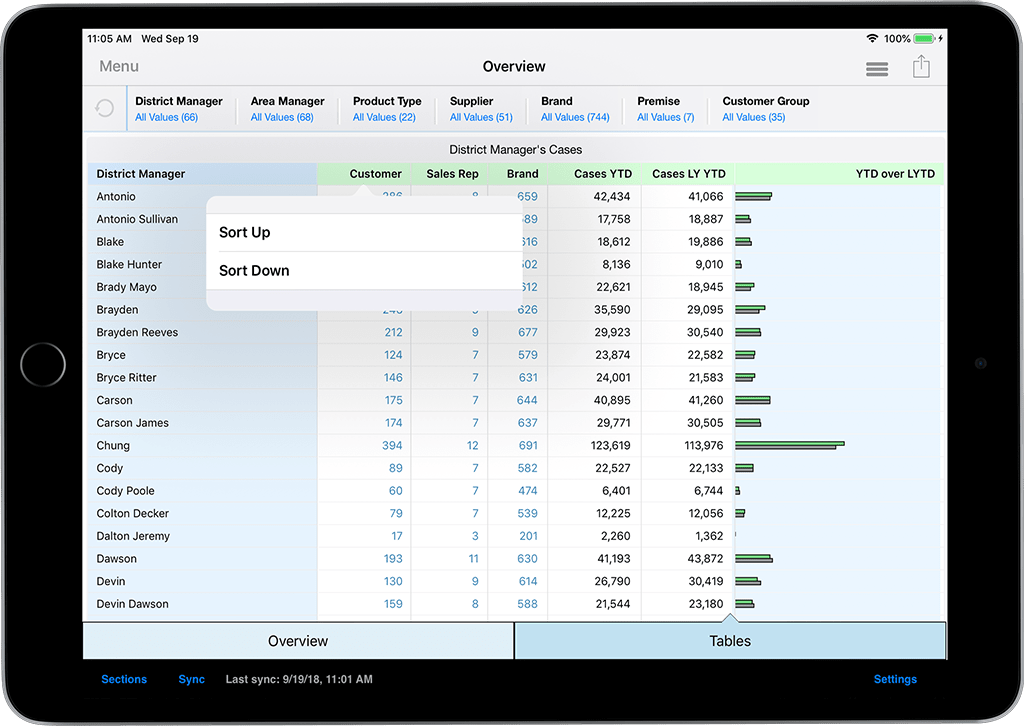Open the Customer Group filter dropdown
The height and width of the screenshot is (726, 1024).
point(766,109)
